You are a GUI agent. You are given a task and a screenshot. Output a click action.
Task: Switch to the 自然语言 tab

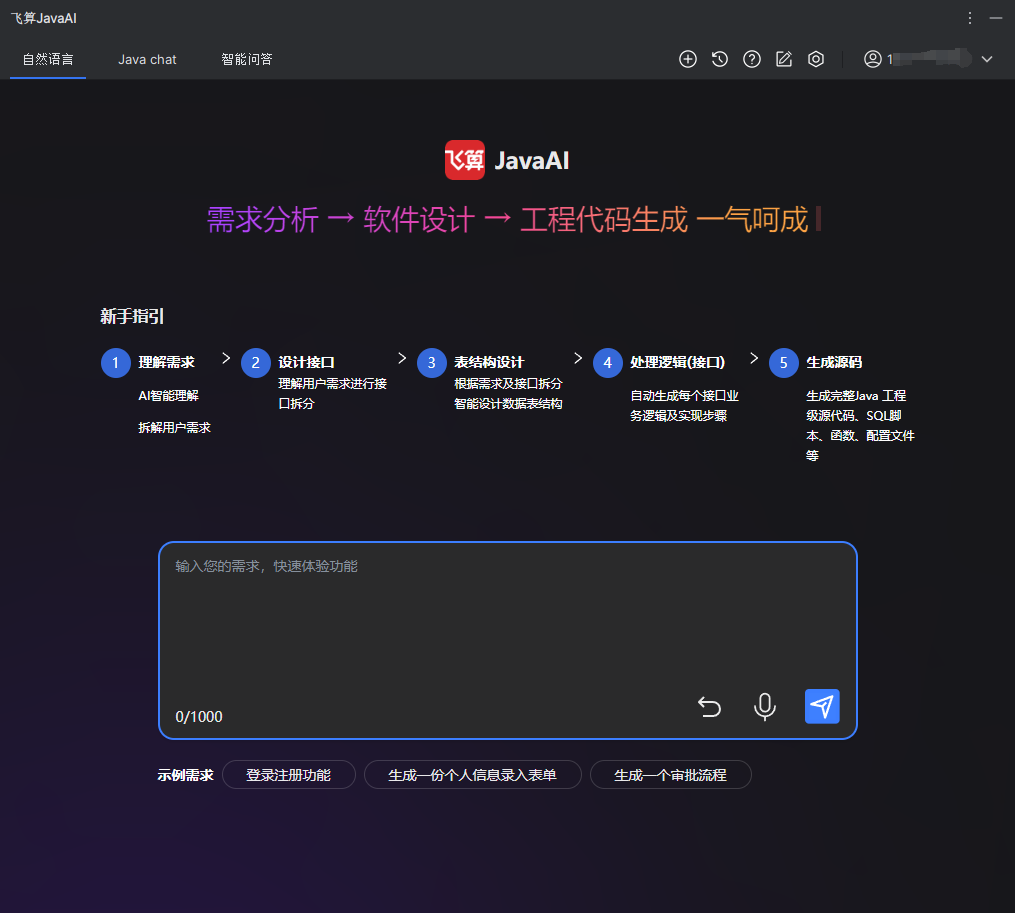pos(48,60)
